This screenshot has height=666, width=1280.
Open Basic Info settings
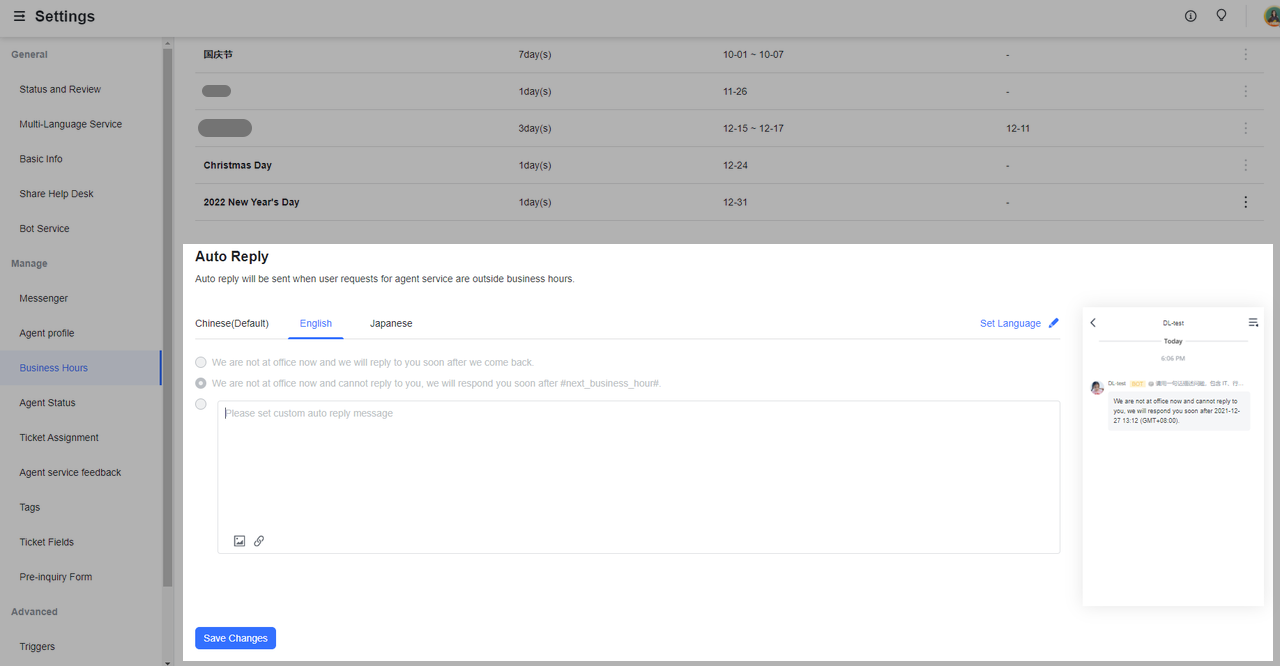(x=41, y=159)
